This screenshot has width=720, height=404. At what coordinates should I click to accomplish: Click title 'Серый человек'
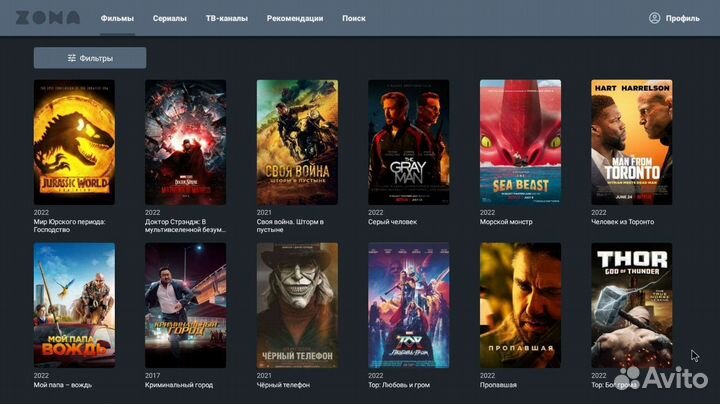point(392,222)
